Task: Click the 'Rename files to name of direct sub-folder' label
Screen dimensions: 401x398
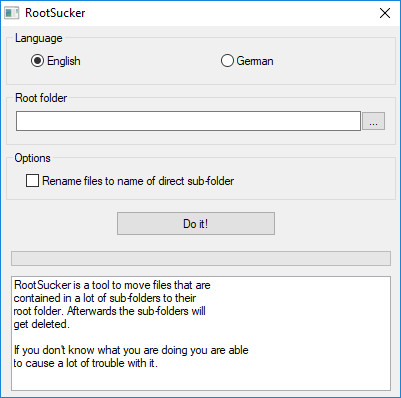Action: tap(138, 181)
